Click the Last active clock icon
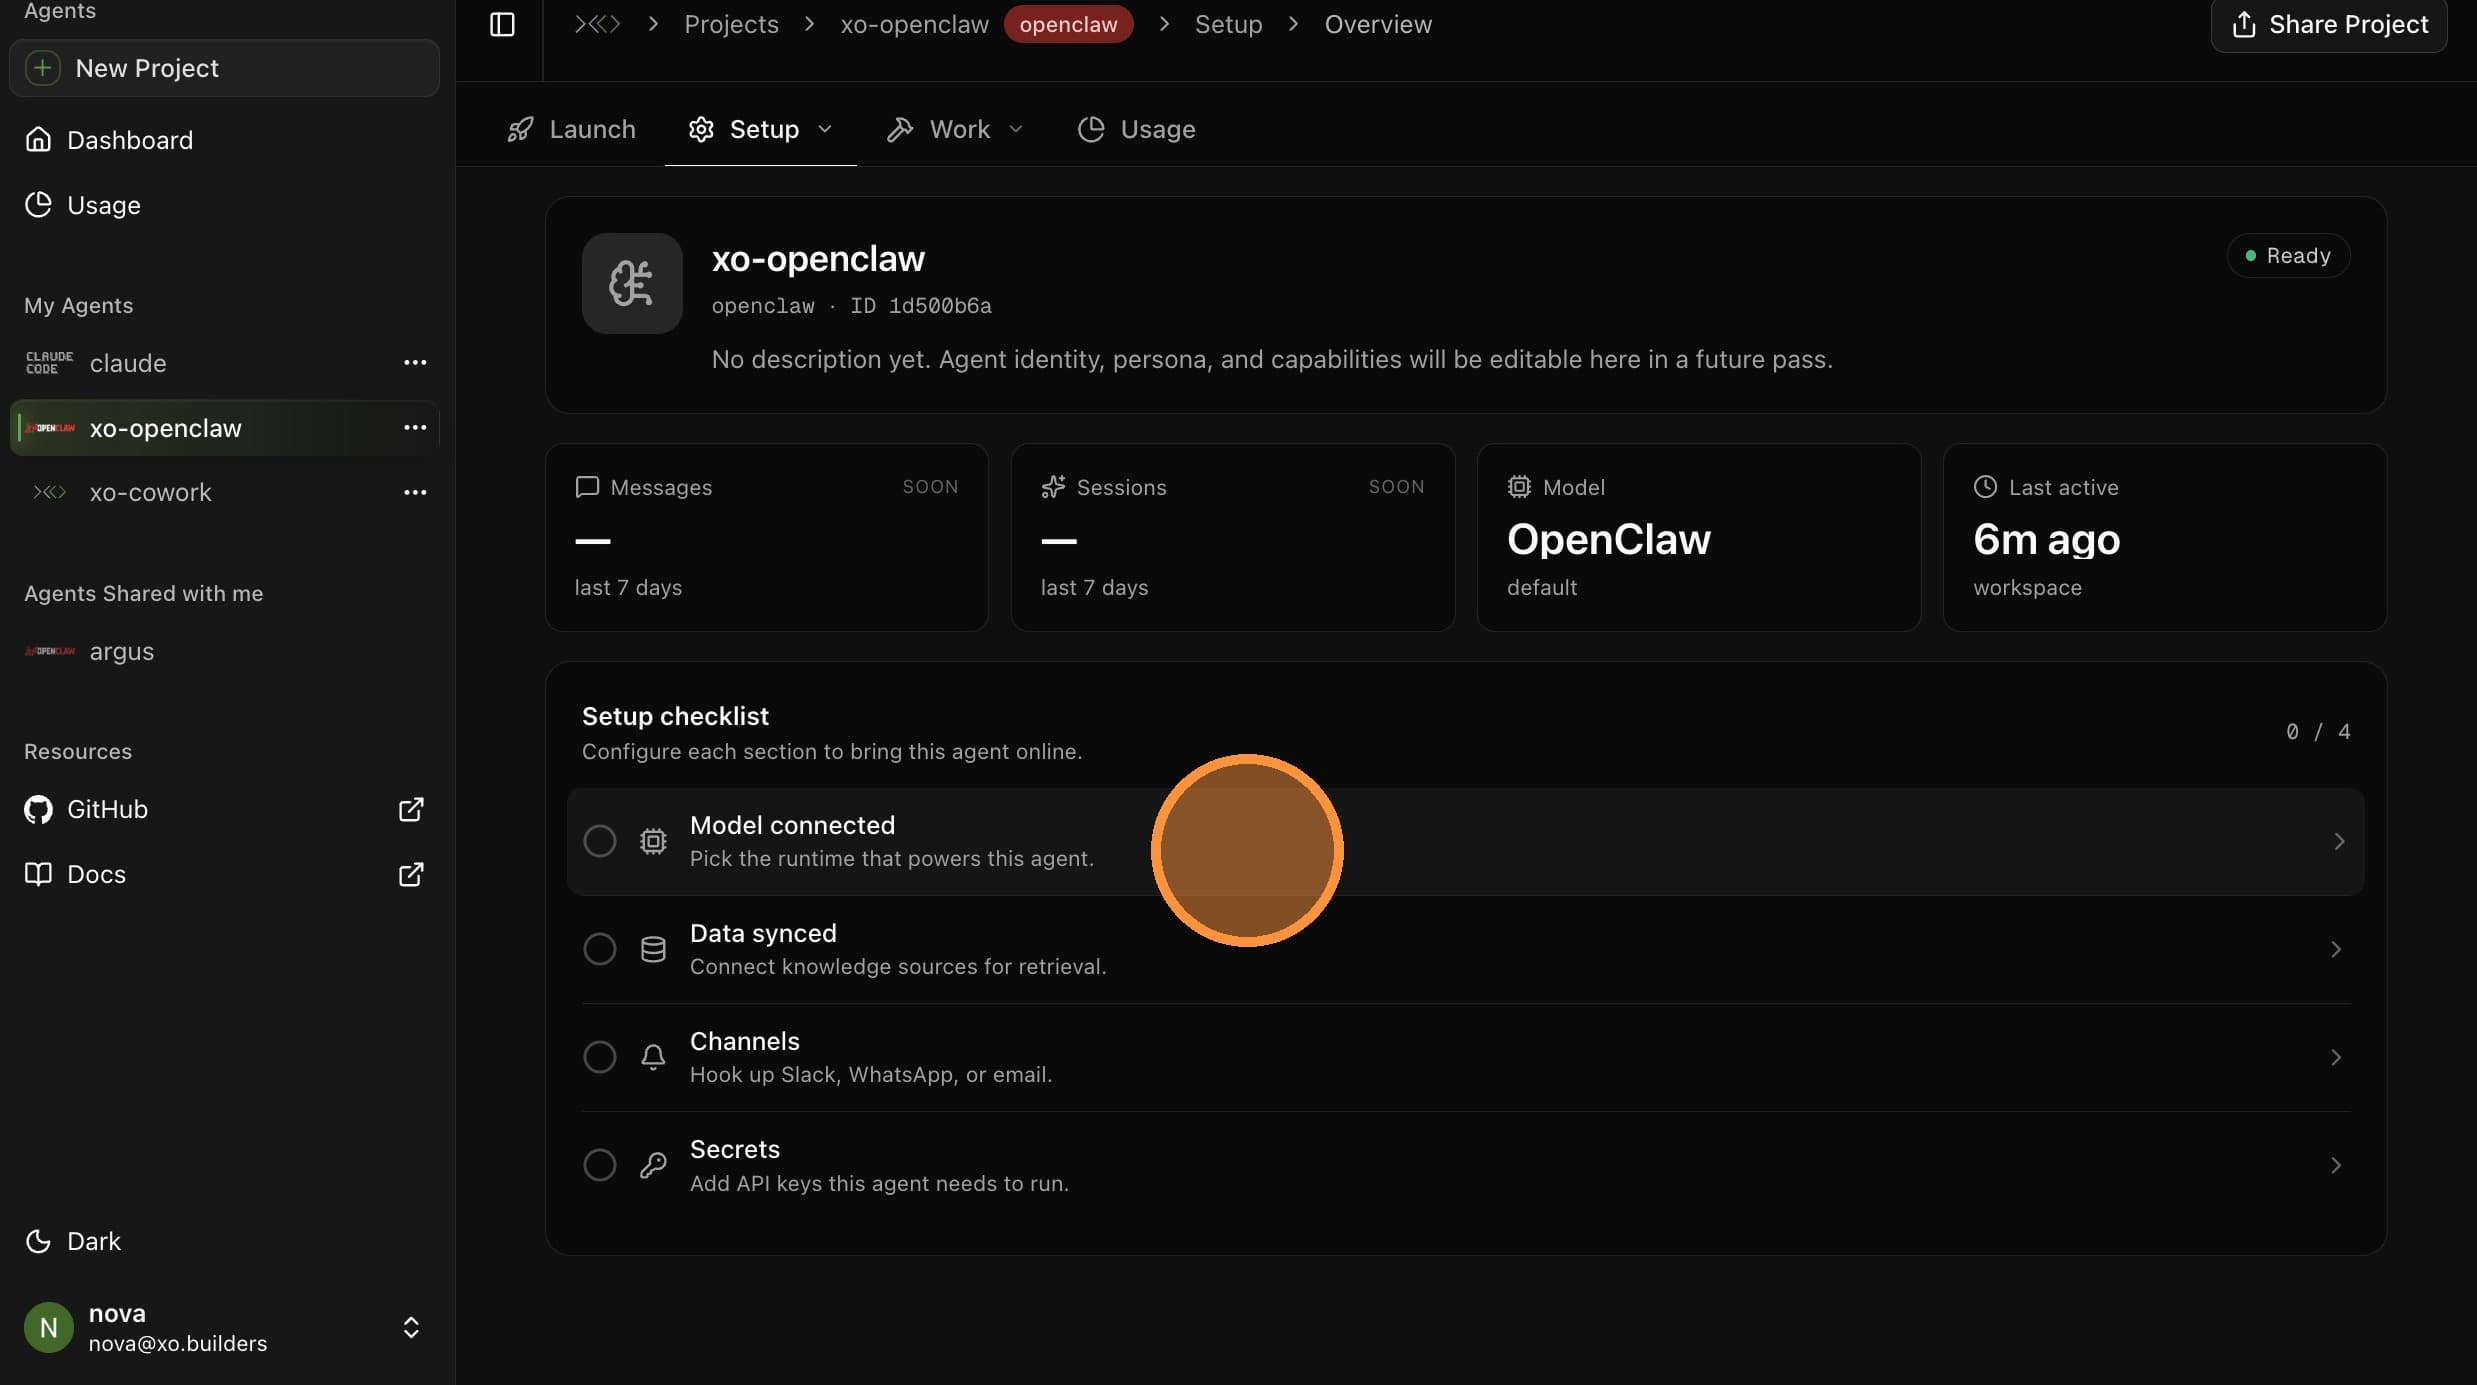The width and height of the screenshot is (2477, 1385). tap(1985, 487)
